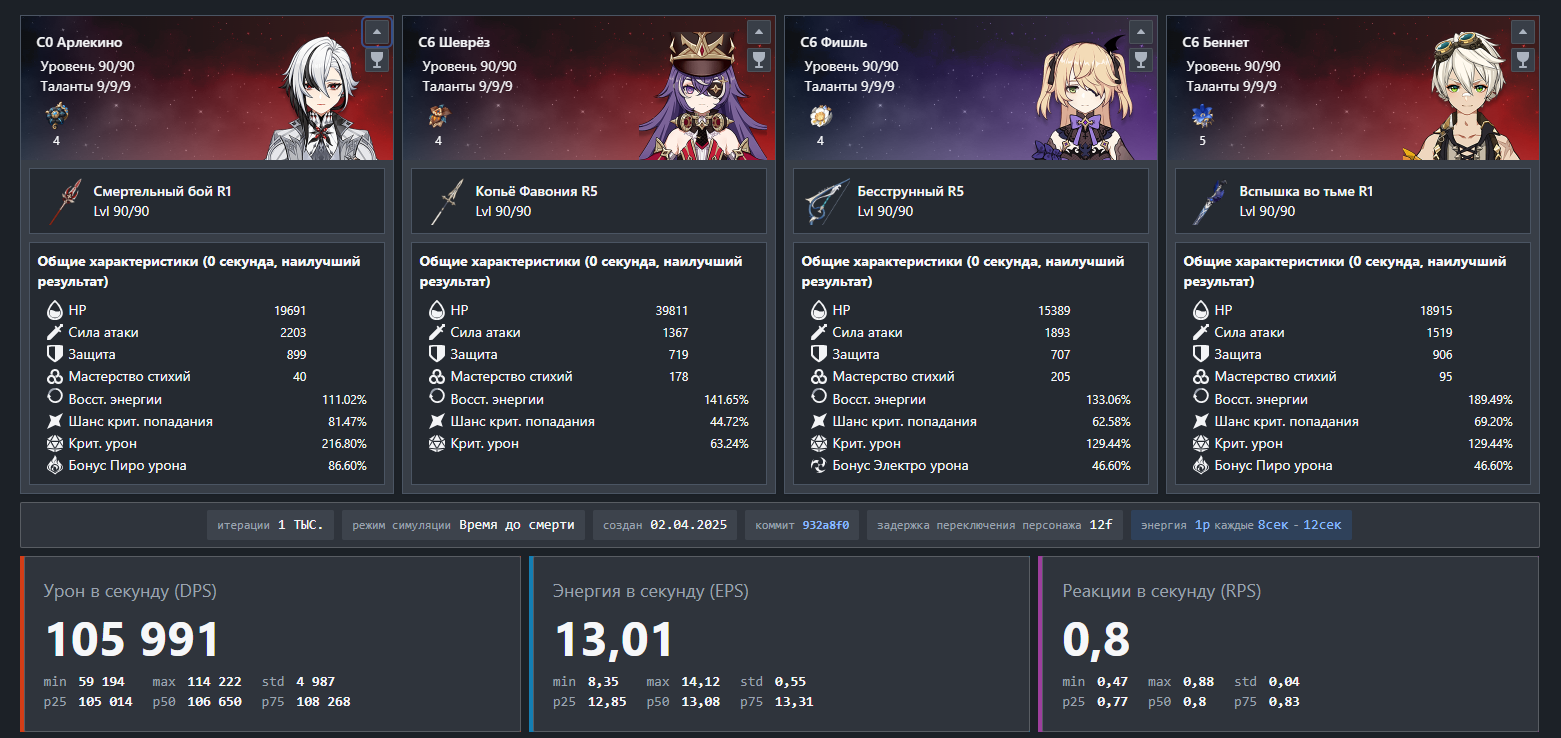1561x738 pixels.
Task: Click the Смертельный бой R1 weapon name
Action: coord(162,191)
